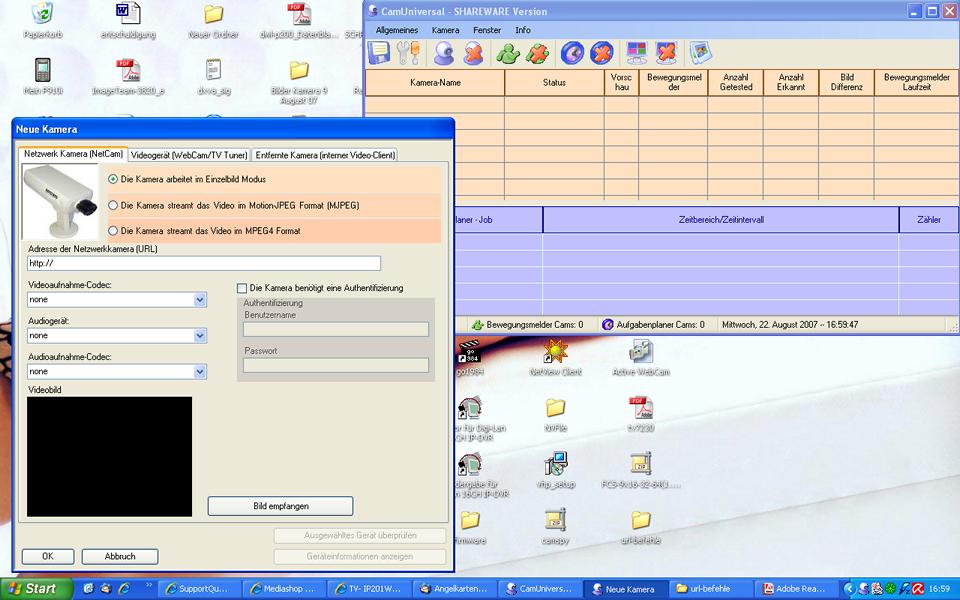960x600 pixels.
Task: Click the multi-colored monitor view icon
Action: [x=636, y=53]
